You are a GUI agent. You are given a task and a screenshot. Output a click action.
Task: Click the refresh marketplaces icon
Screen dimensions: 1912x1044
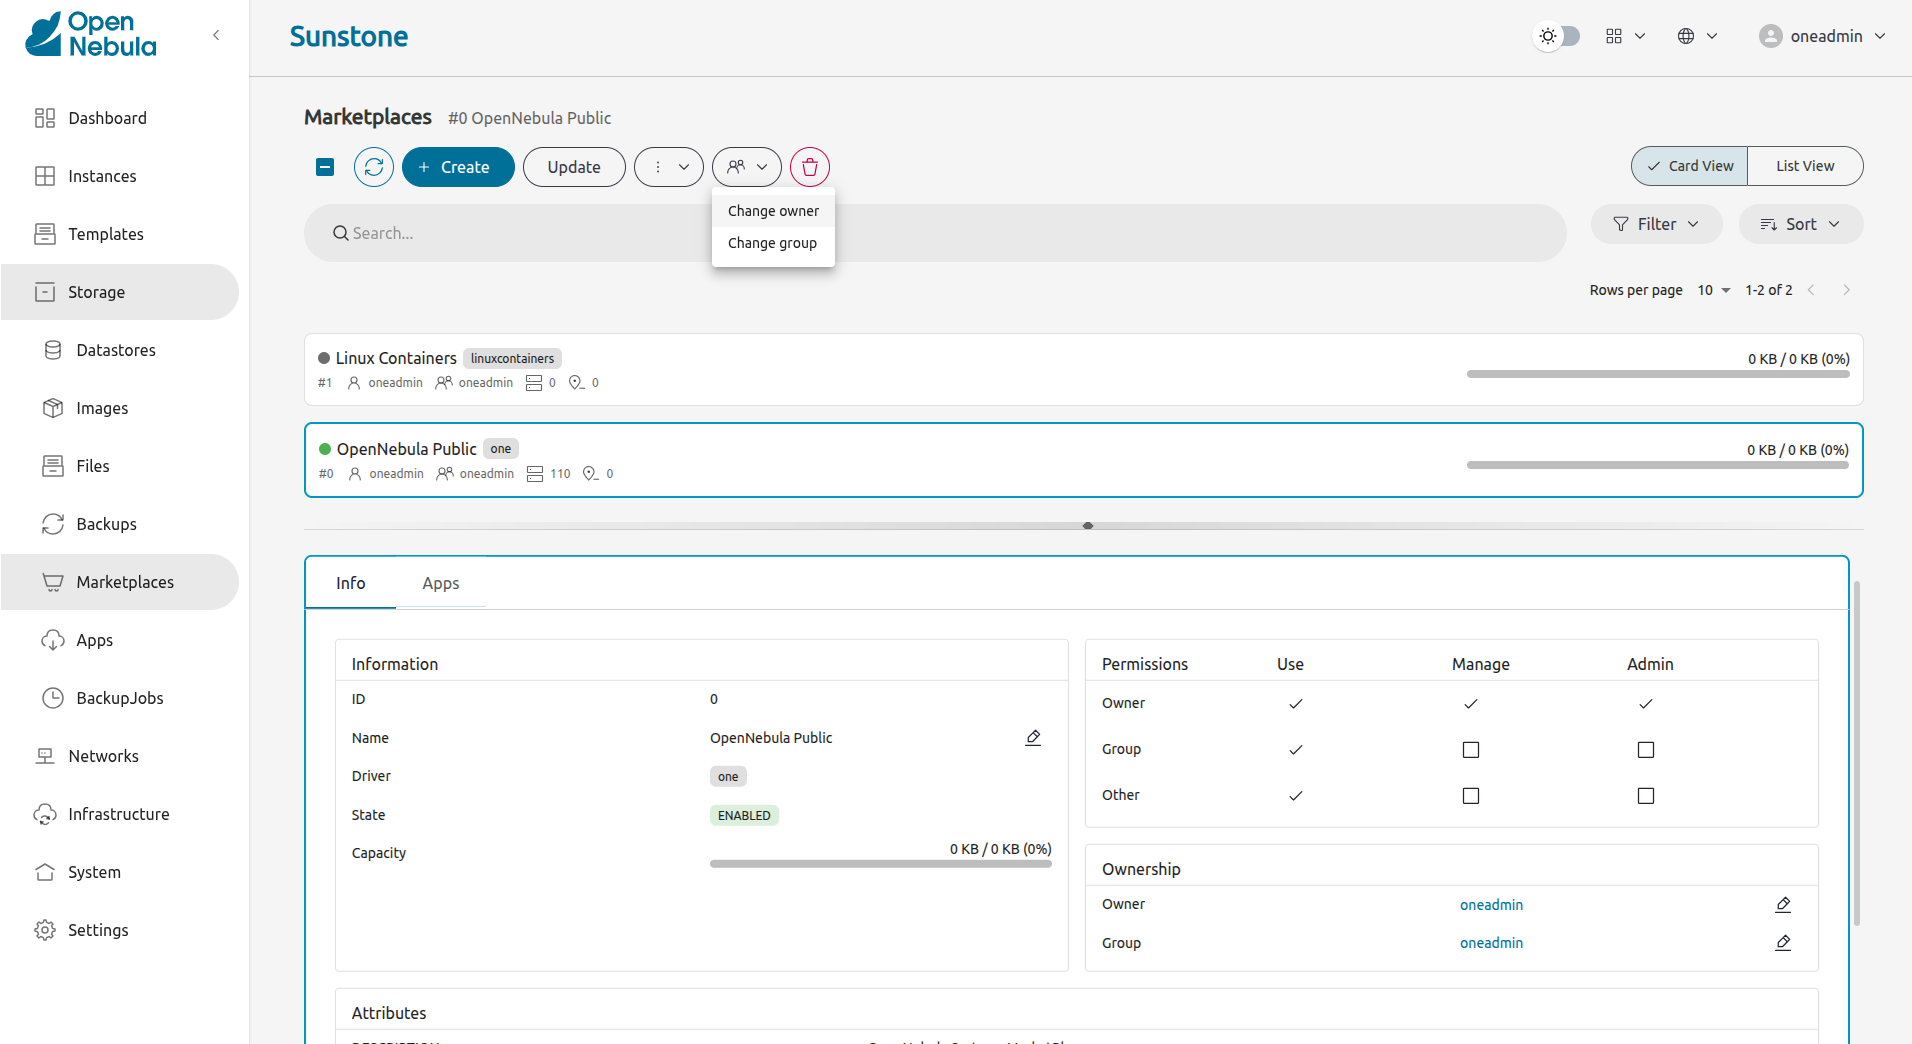[x=373, y=167]
